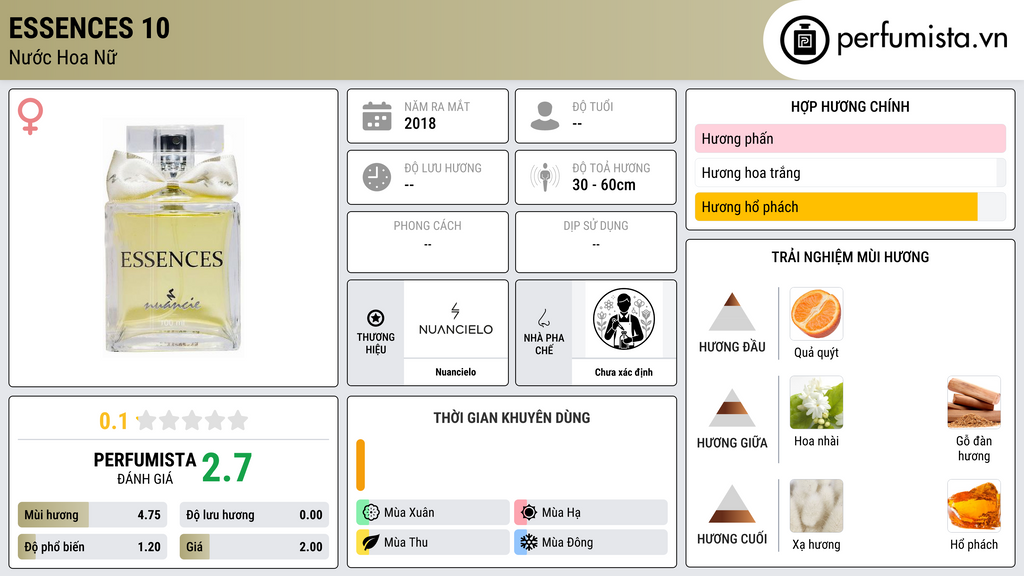The image size is (1024, 576).
Task: Open the Hổ phách note image
Action: (x=974, y=506)
